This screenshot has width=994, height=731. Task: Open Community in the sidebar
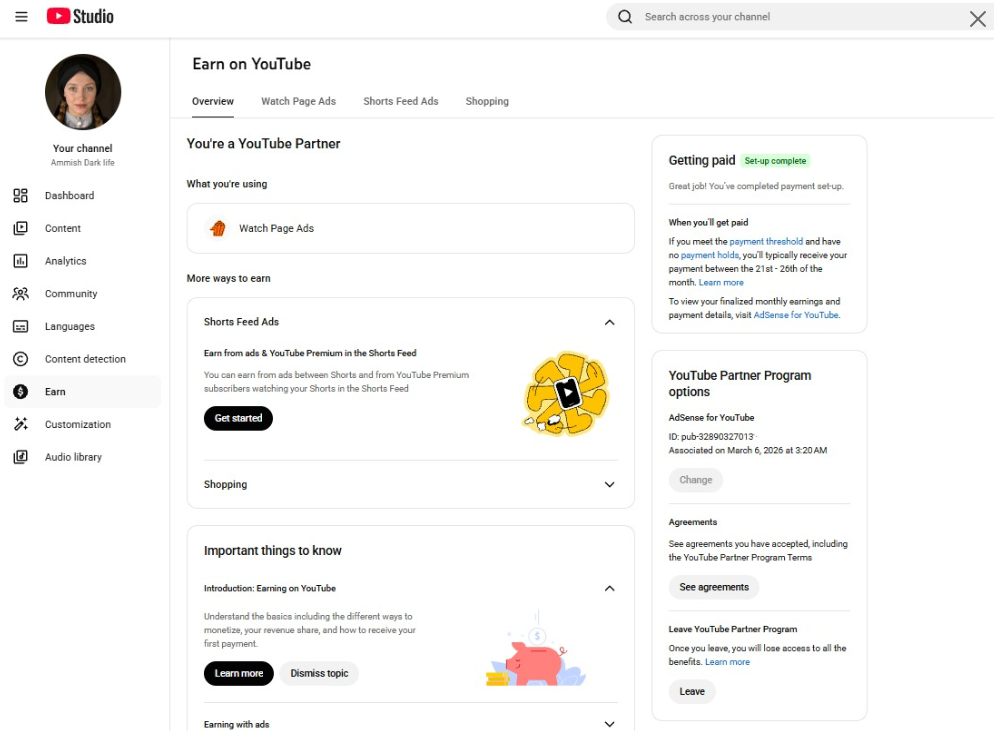tap(82, 294)
